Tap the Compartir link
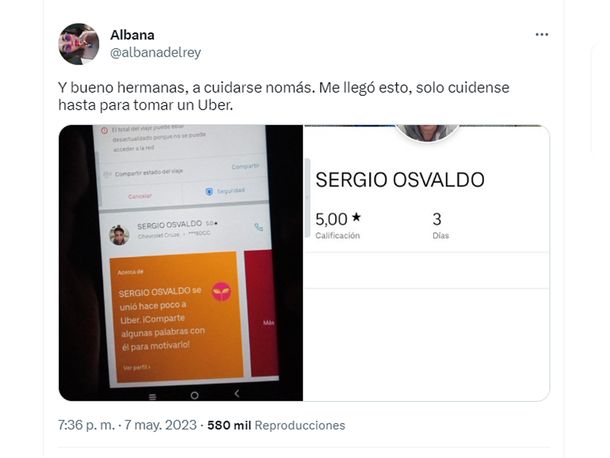This screenshot has height=458, width=610. pos(245,166)
